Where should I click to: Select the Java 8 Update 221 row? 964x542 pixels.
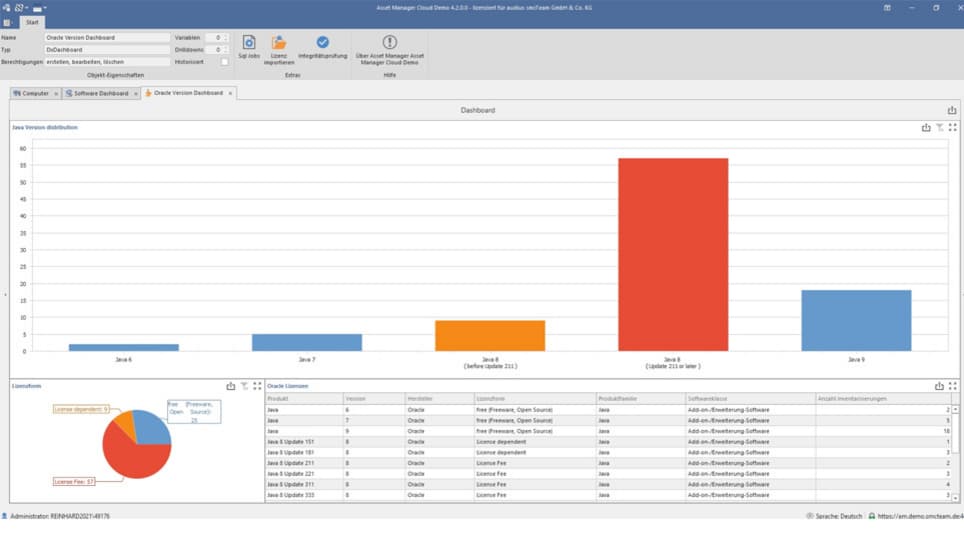coord(608,474)
